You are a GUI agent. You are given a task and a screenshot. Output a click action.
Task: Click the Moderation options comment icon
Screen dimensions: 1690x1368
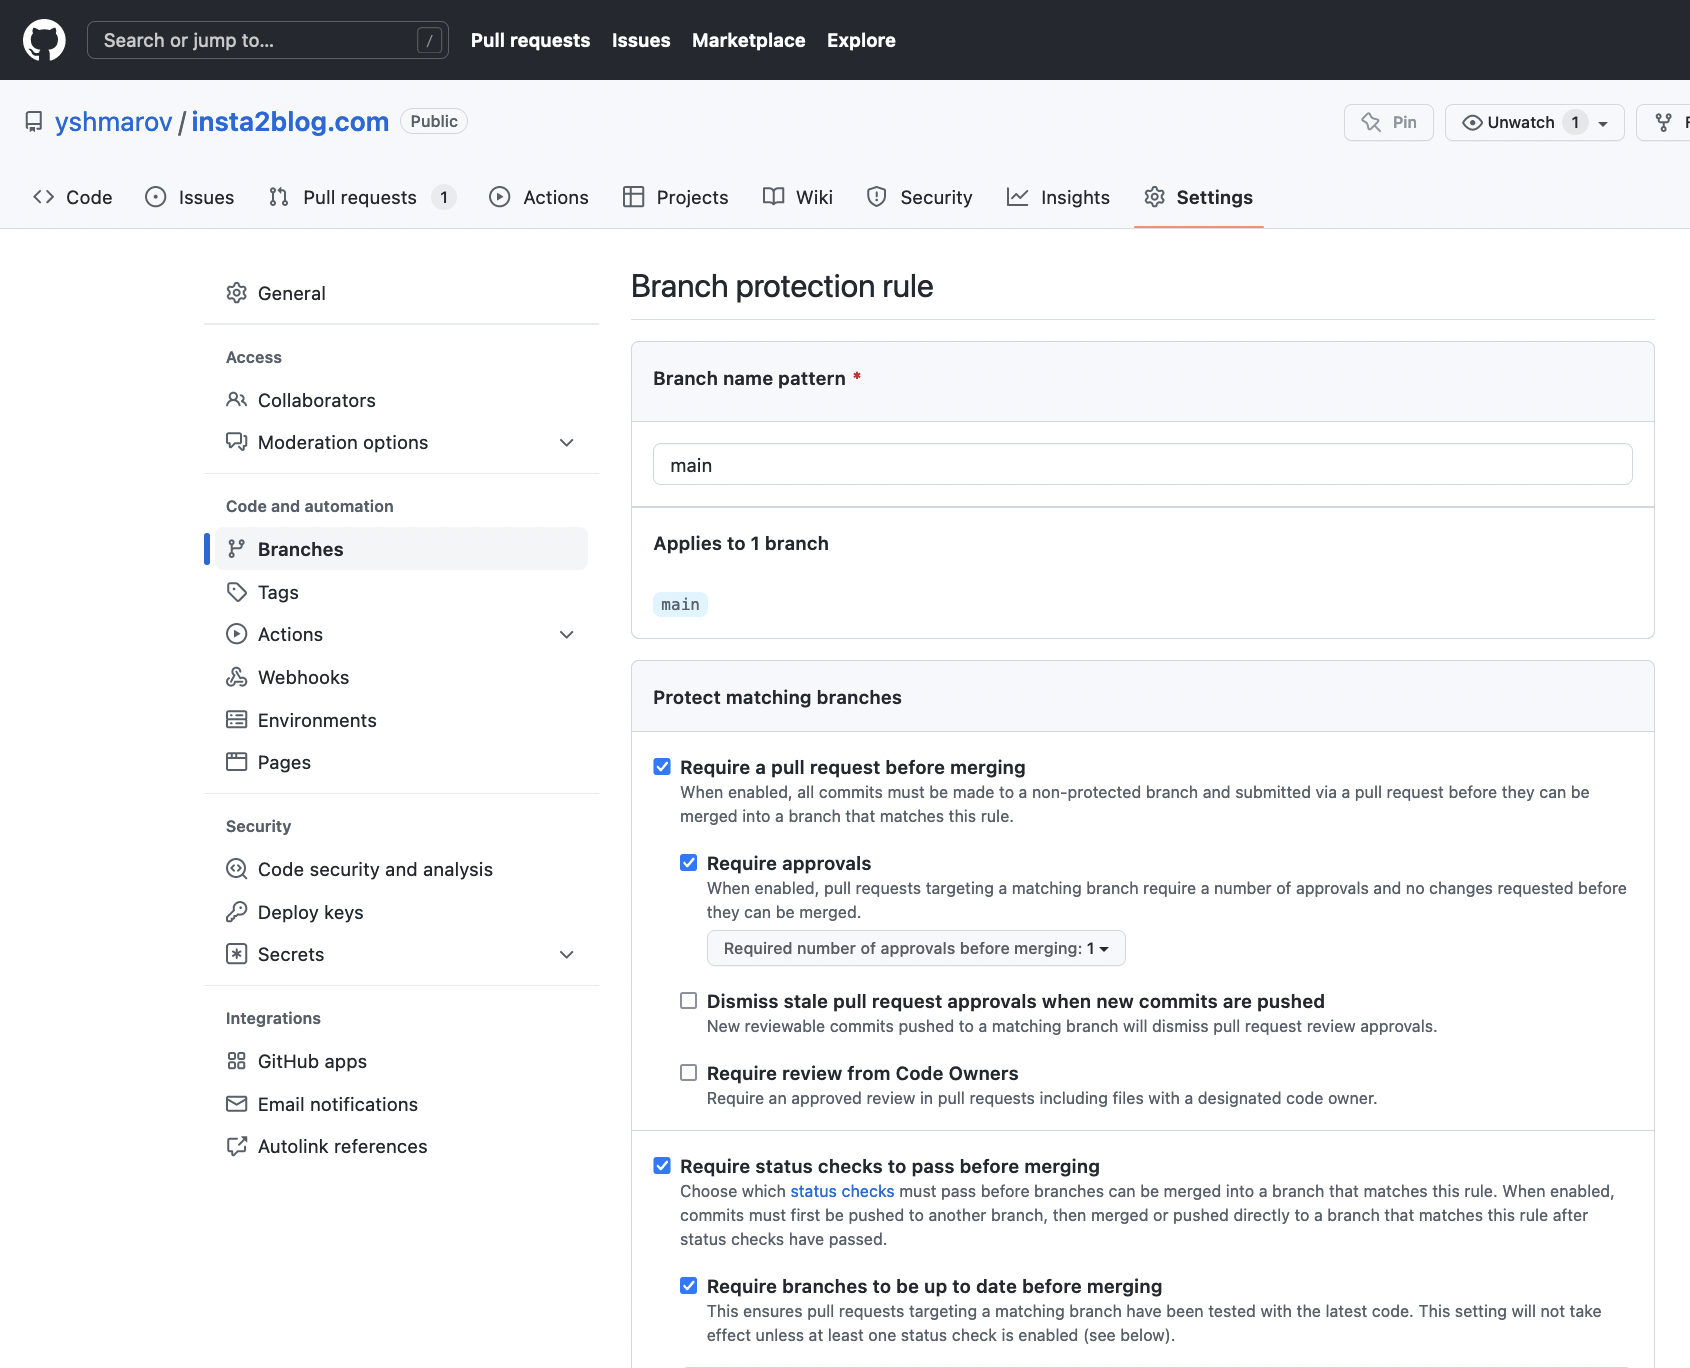coord(237,442)
